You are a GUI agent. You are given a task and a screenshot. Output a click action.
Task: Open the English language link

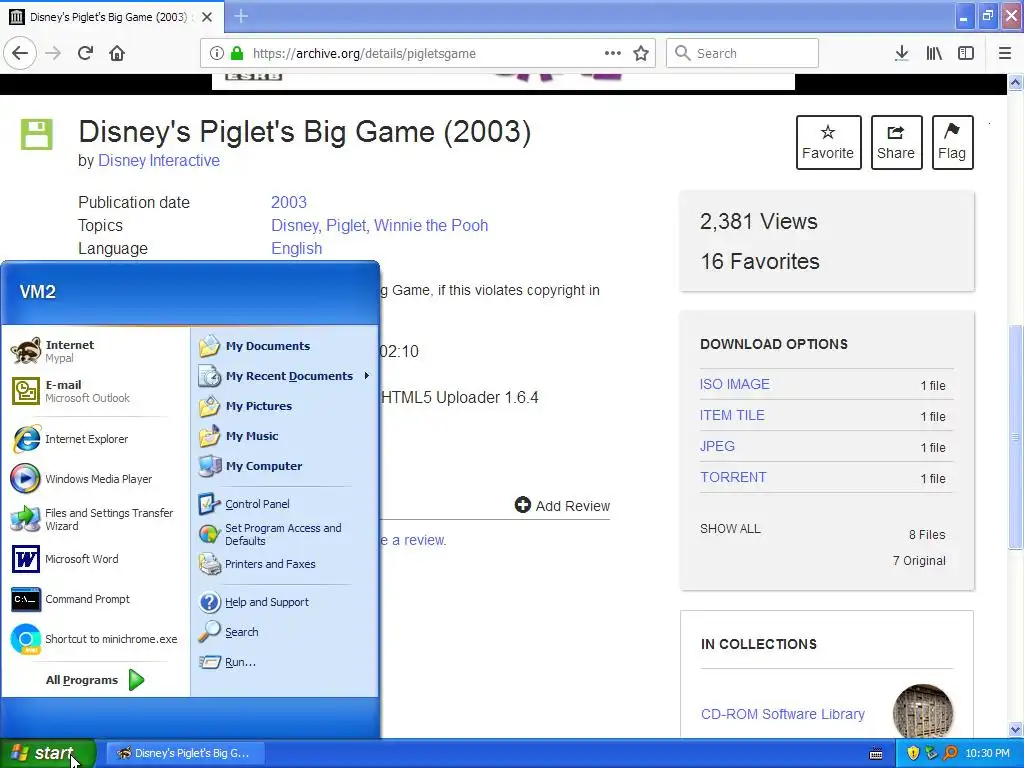coord(296,249)
